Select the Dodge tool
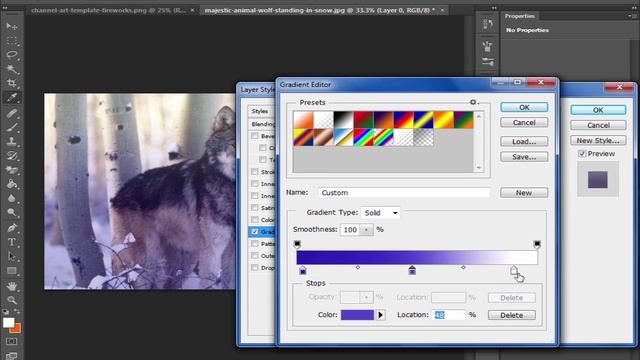 tap(11, 212)
